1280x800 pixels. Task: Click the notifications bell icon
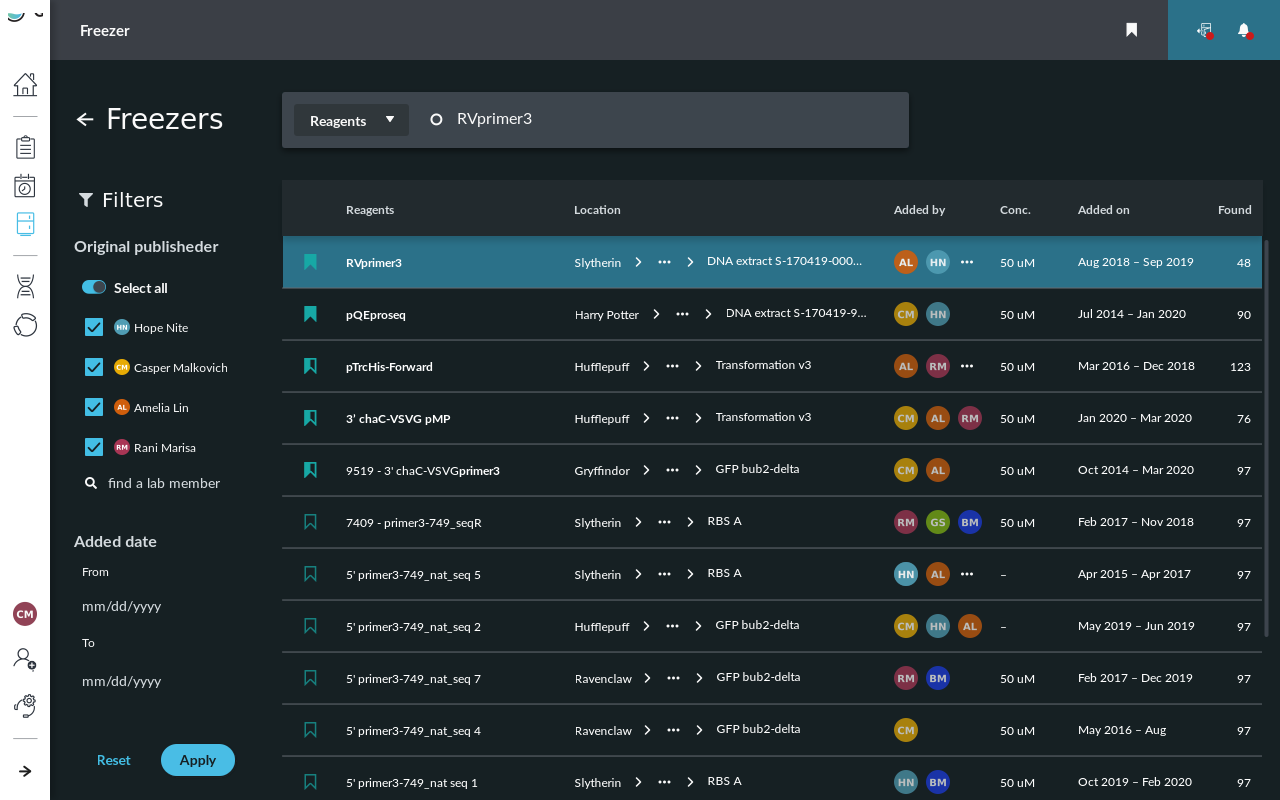click(x=1244, y=30)
